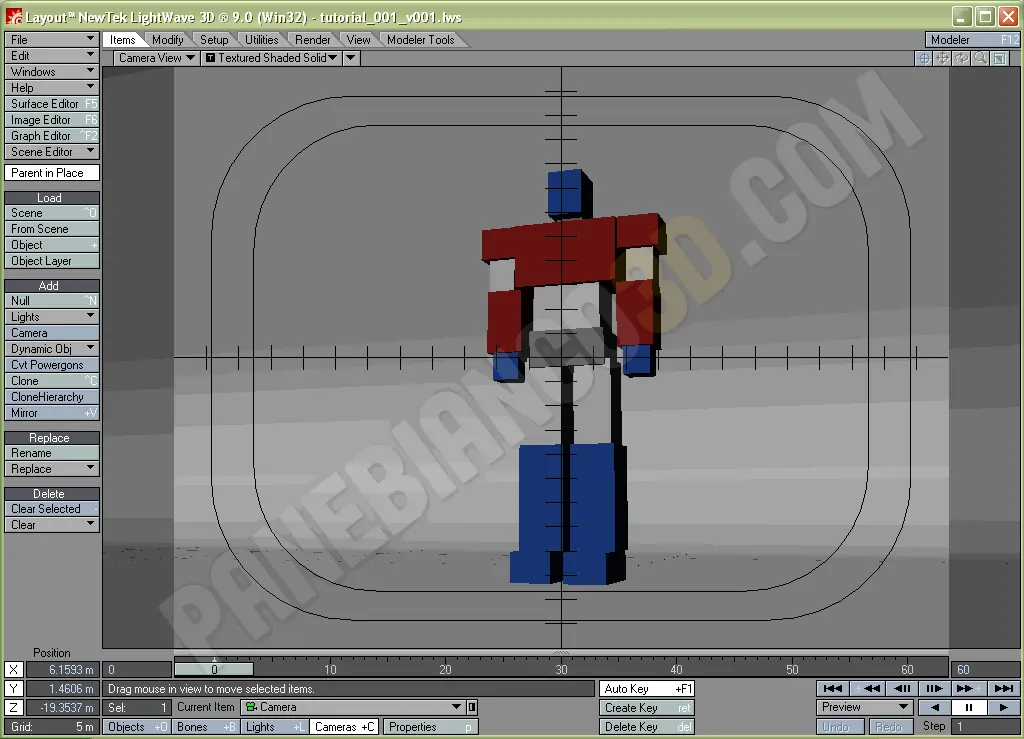This screenshot has height=739, width=1024.
Task: Open the Preview dropdown
Action: [x=864, y=707]
